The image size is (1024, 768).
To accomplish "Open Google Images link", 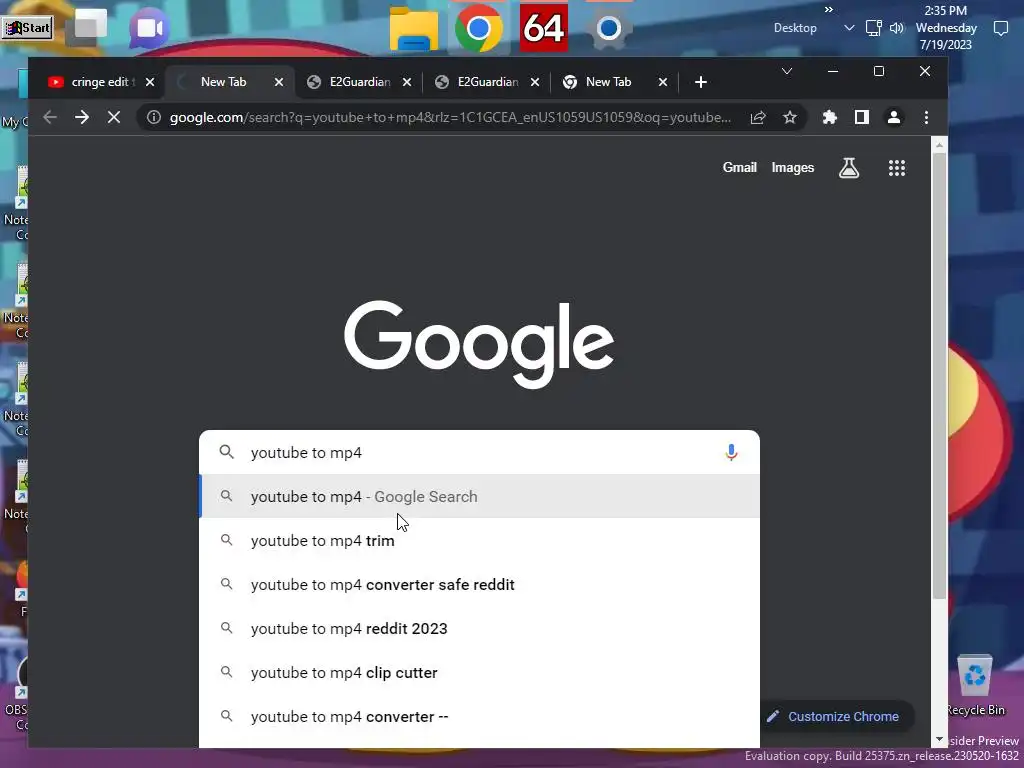I will pyautogui.click(x=793, y=168).
